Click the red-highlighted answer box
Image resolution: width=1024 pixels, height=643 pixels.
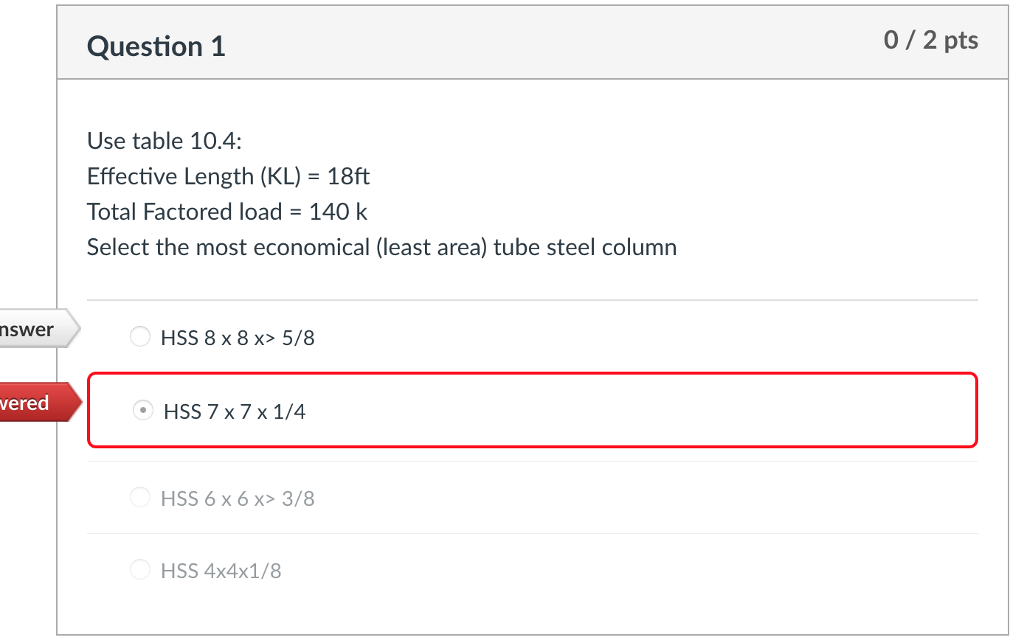coord(532,410)
